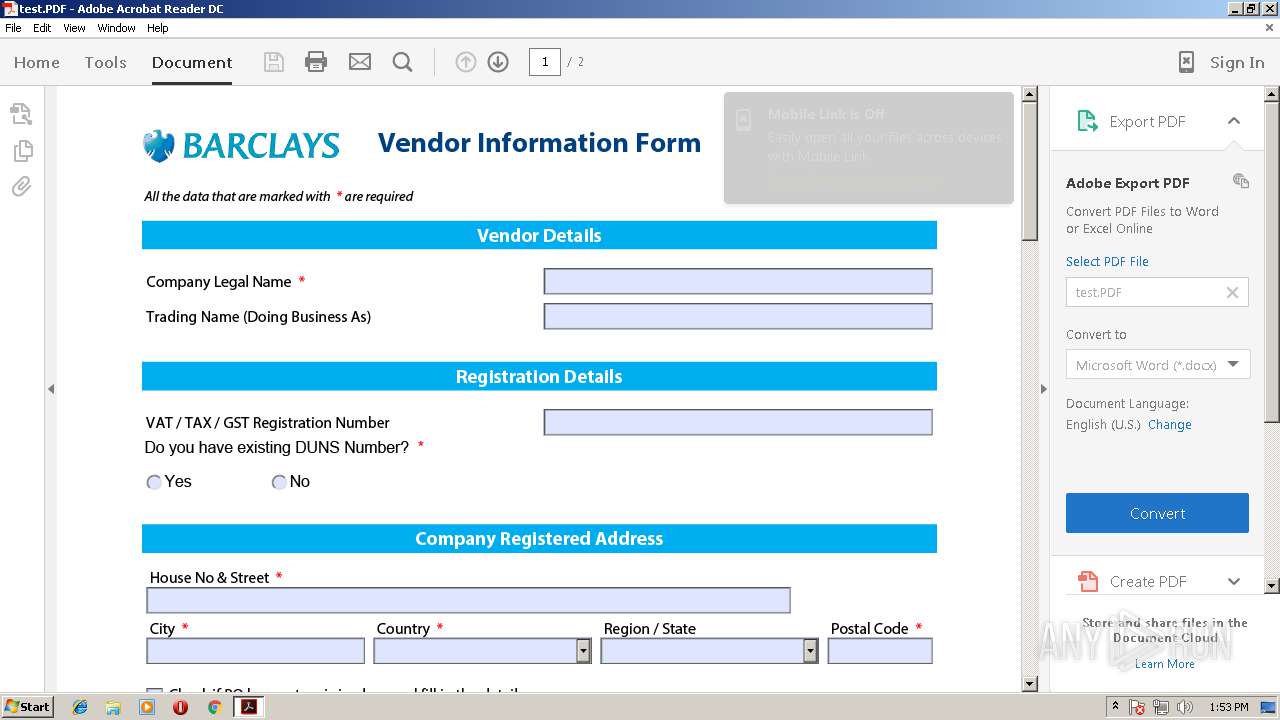Screen dimensions: 1280x720
Task: Open the Window menu
Action: (x=117, y=28)
